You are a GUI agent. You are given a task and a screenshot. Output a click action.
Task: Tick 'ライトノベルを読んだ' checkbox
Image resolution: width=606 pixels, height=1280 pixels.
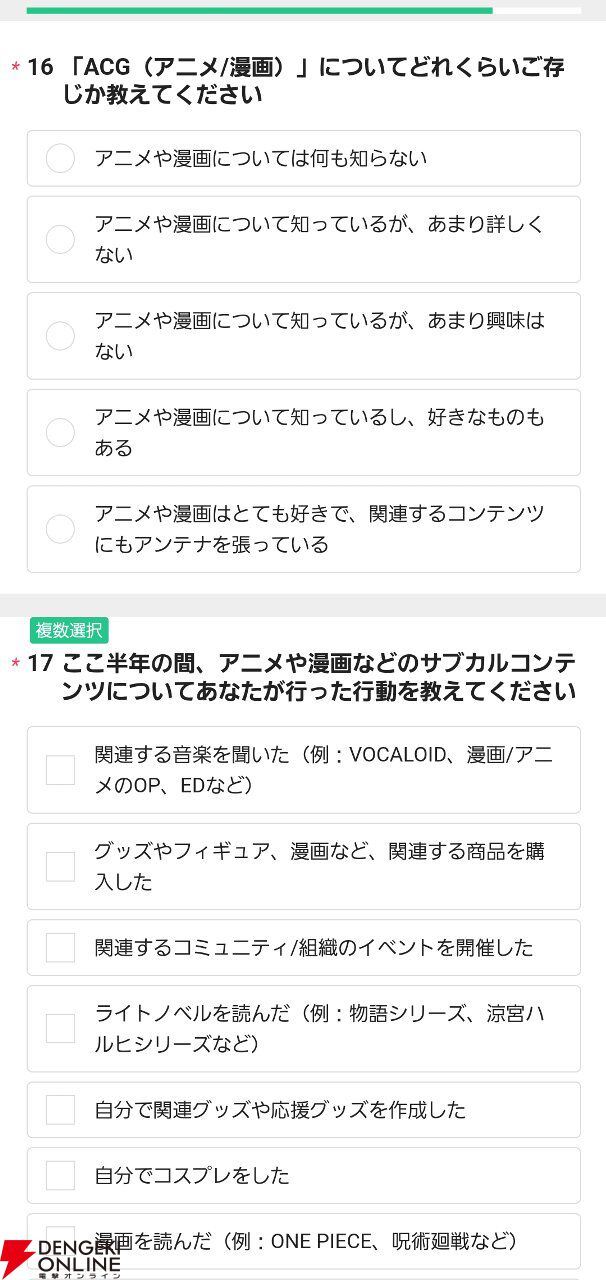click(x=303, y=1028)
